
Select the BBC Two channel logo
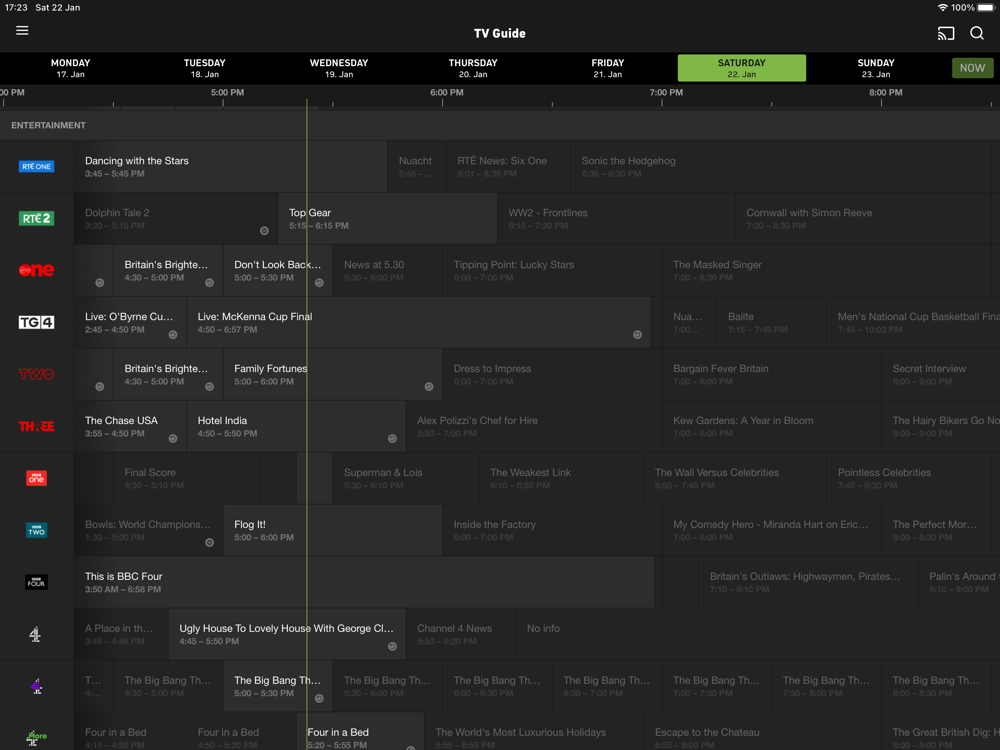[x=36, y=530]
